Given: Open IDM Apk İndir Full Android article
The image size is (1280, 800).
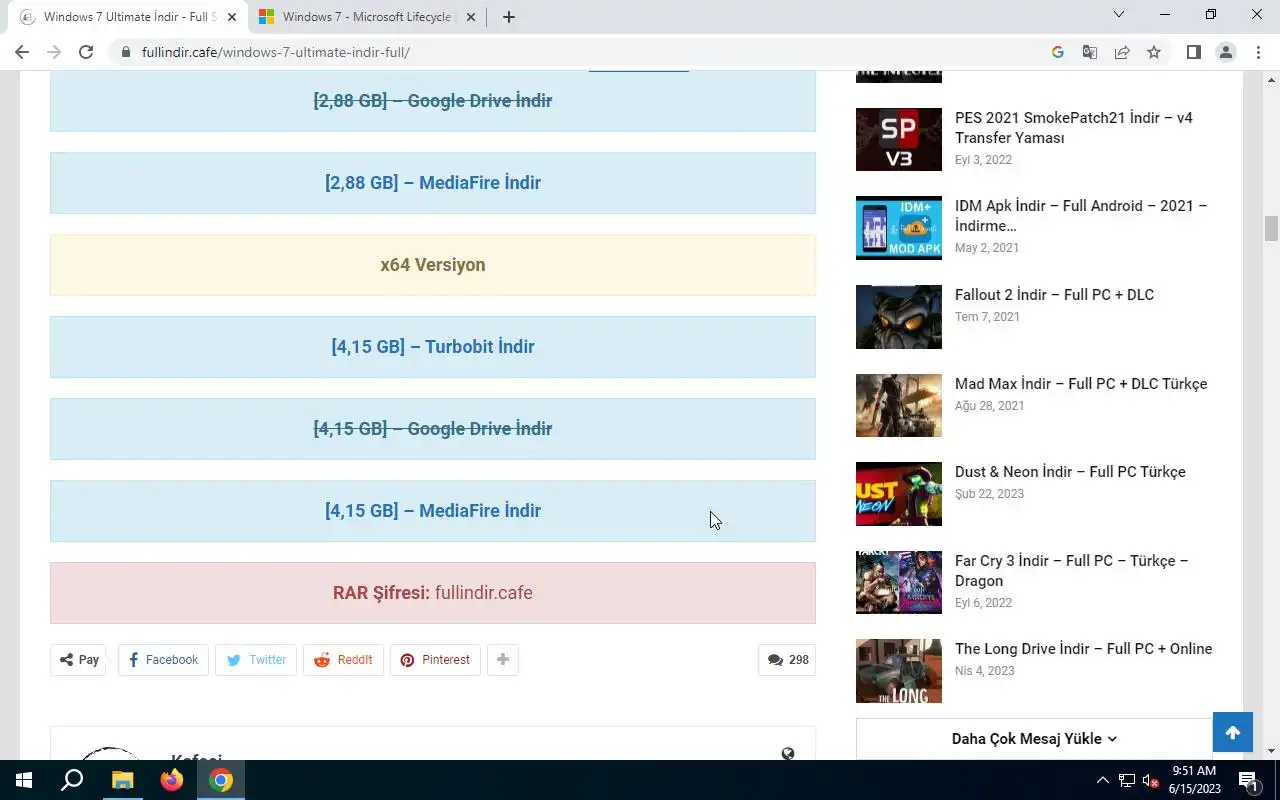Looking at the screenshot, I should (x=1081, y=216).
